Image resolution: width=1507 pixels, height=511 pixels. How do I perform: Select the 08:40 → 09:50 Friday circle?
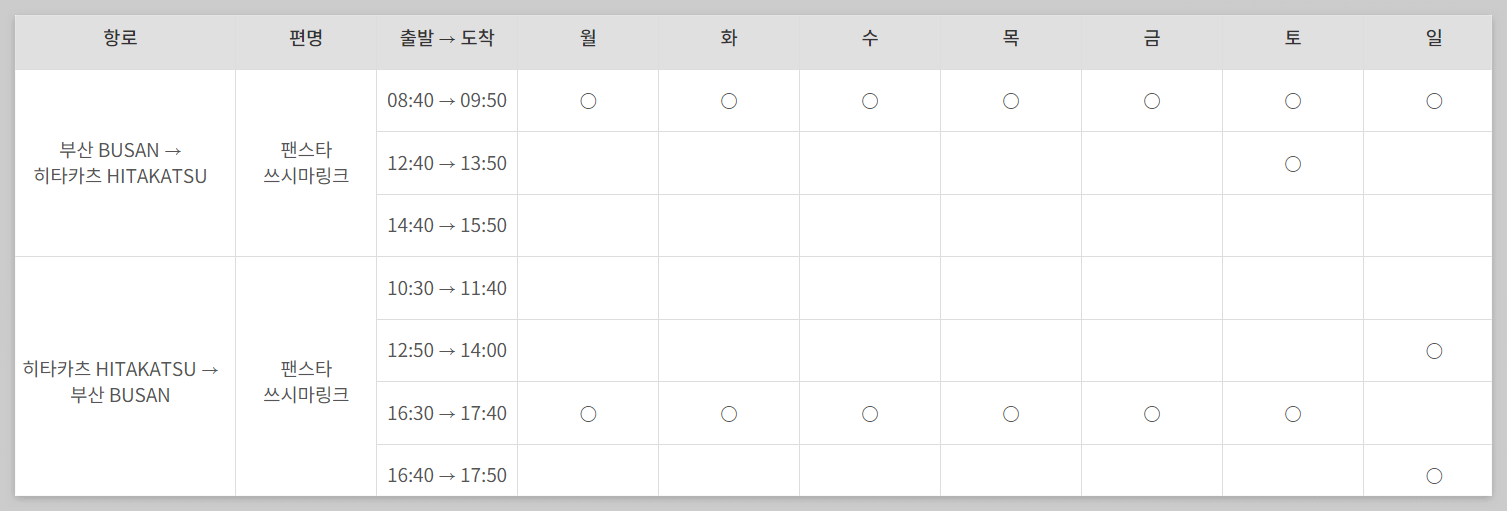tap(1152, 101)
